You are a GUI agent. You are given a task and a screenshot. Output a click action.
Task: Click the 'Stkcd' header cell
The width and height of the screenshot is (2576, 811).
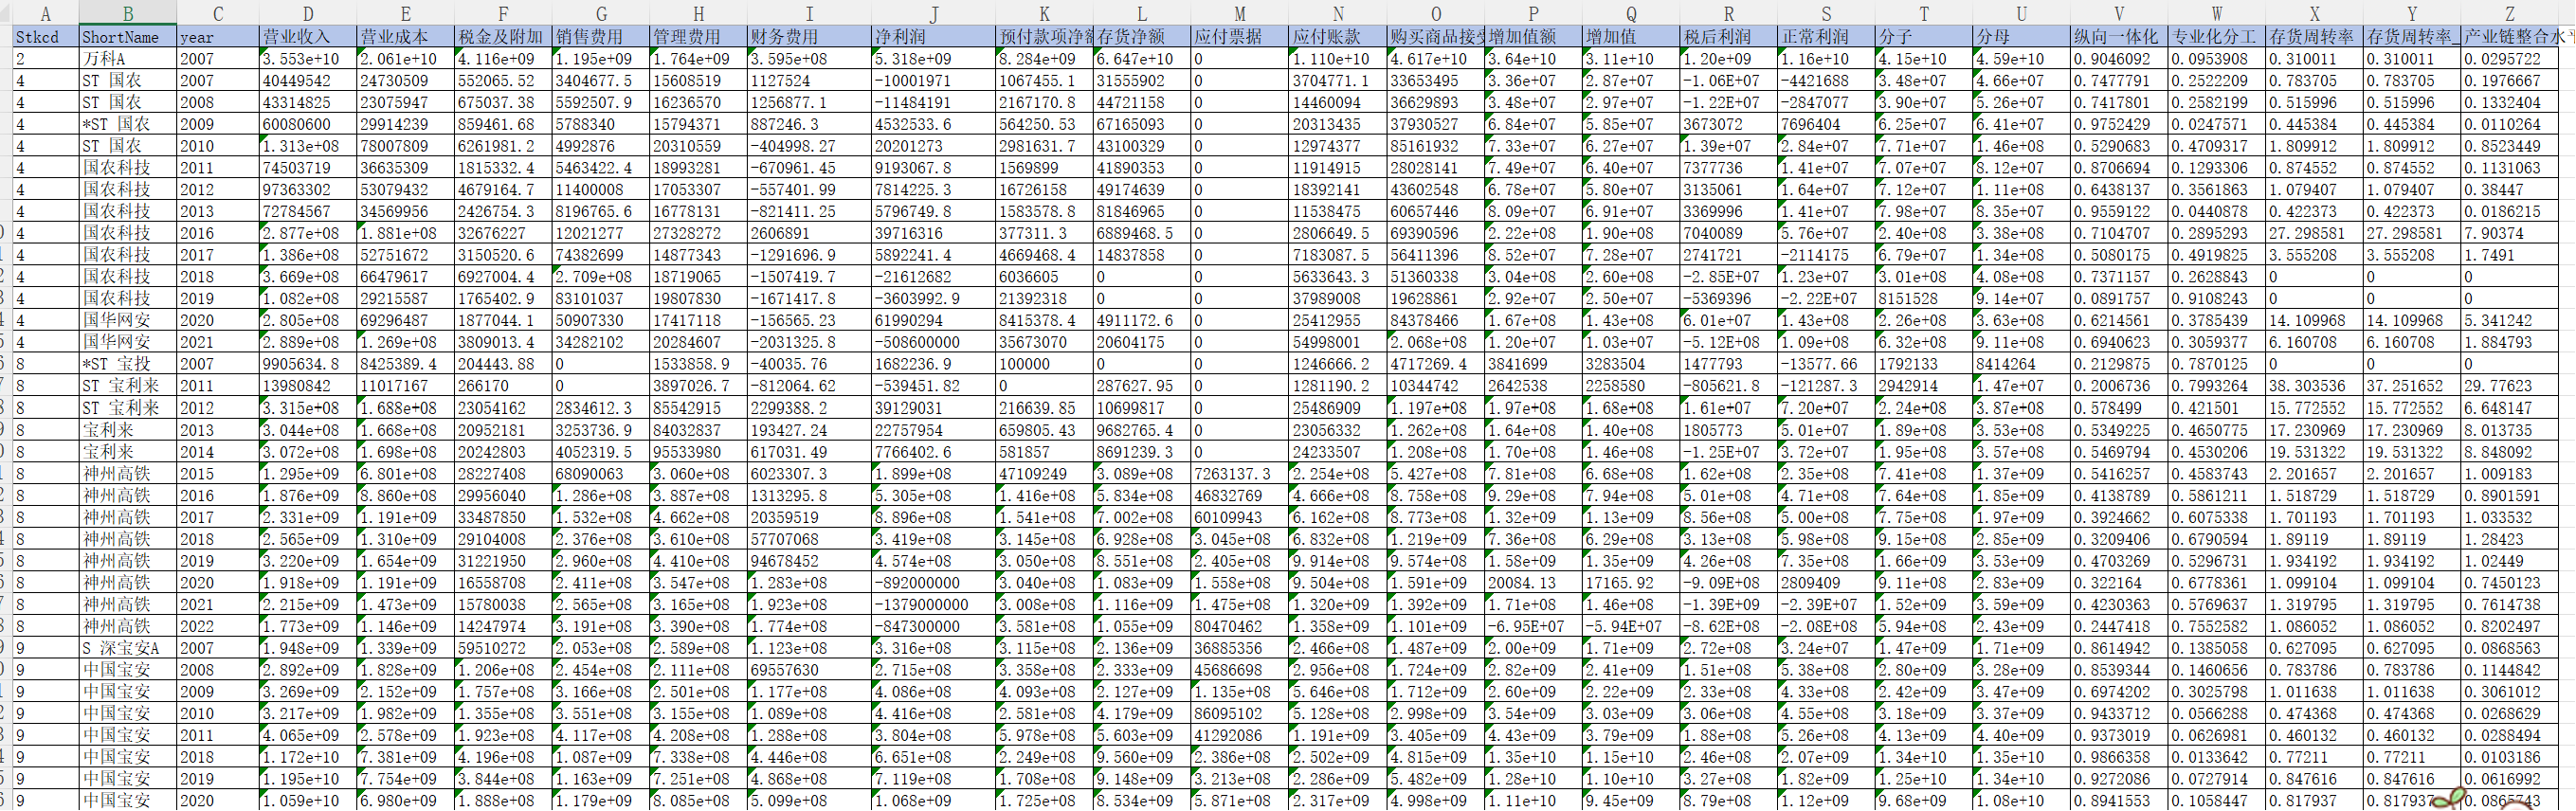click(x=46, y=37)
